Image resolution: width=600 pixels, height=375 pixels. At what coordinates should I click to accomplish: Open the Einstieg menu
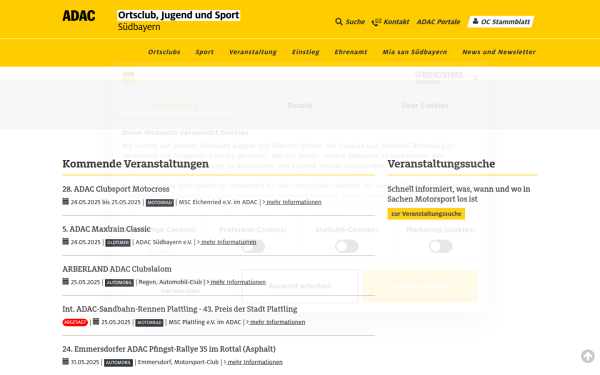305,52
